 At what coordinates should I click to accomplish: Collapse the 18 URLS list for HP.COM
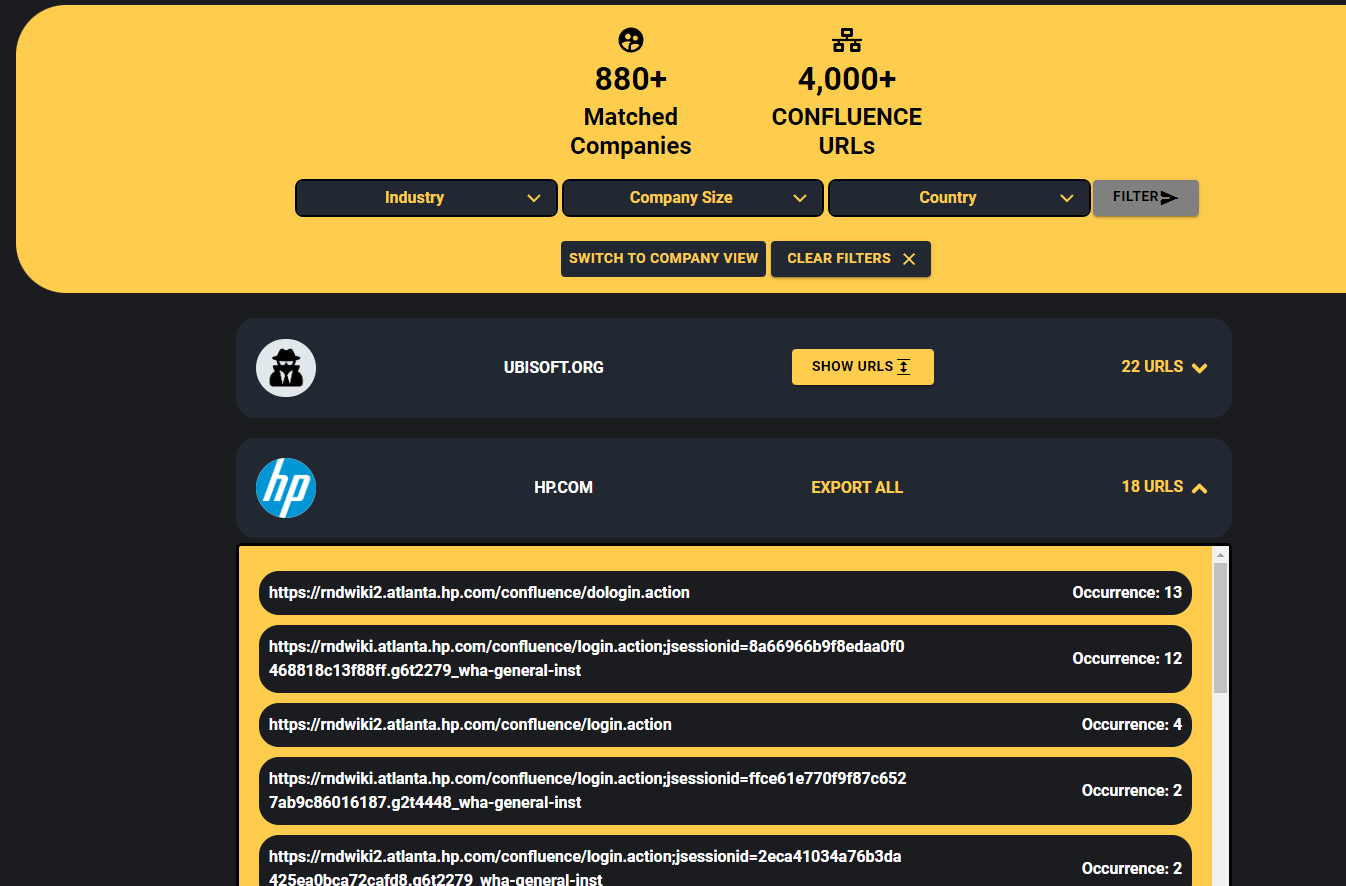(1165, 487)
